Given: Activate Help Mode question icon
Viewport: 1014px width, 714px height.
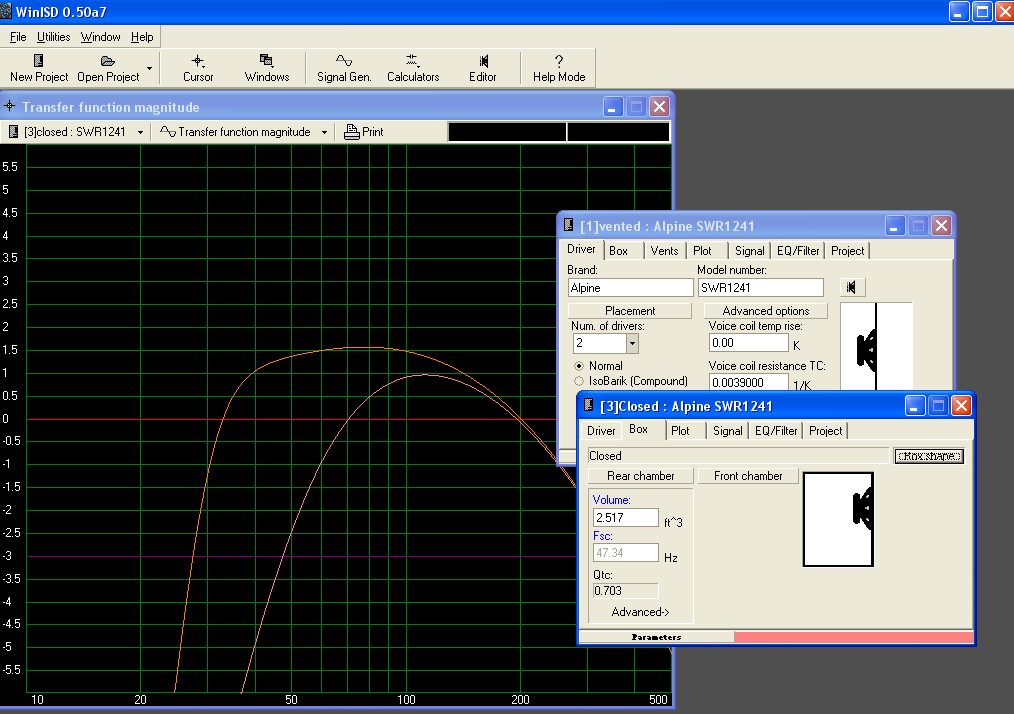Looking at the screenshot, I should click(x=559, y=61).
